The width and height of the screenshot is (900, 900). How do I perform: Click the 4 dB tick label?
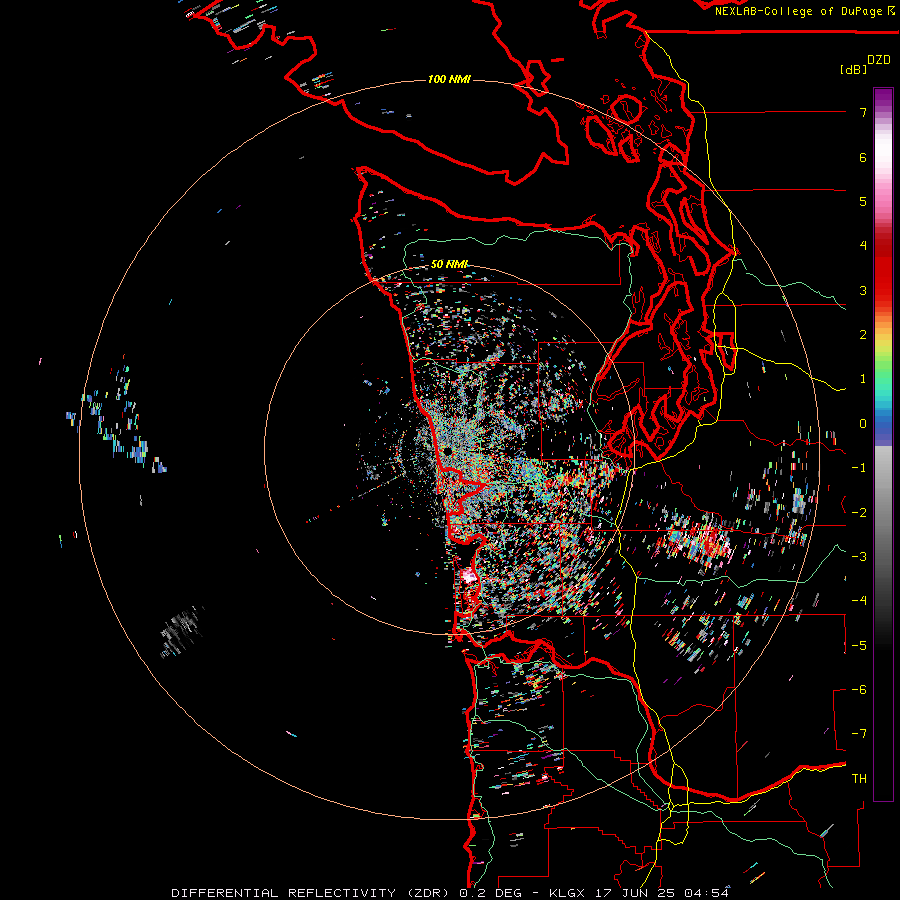(x=863, y=246)
